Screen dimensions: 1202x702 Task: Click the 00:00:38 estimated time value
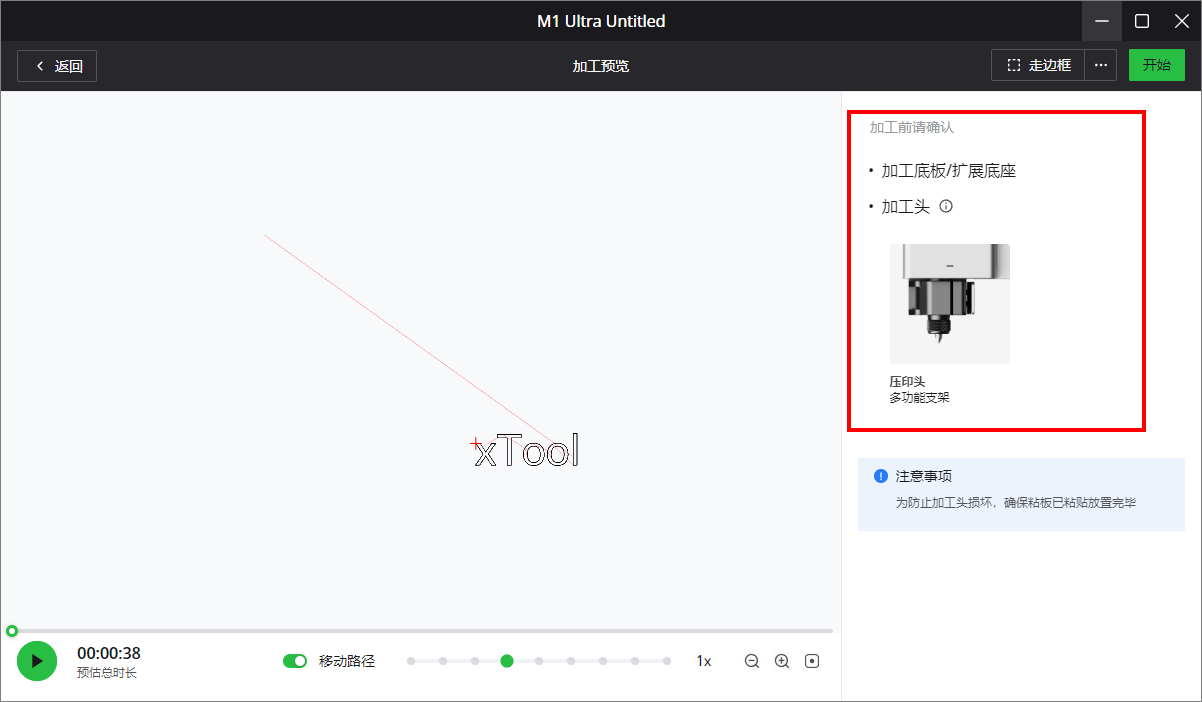[x=109, y=654]
